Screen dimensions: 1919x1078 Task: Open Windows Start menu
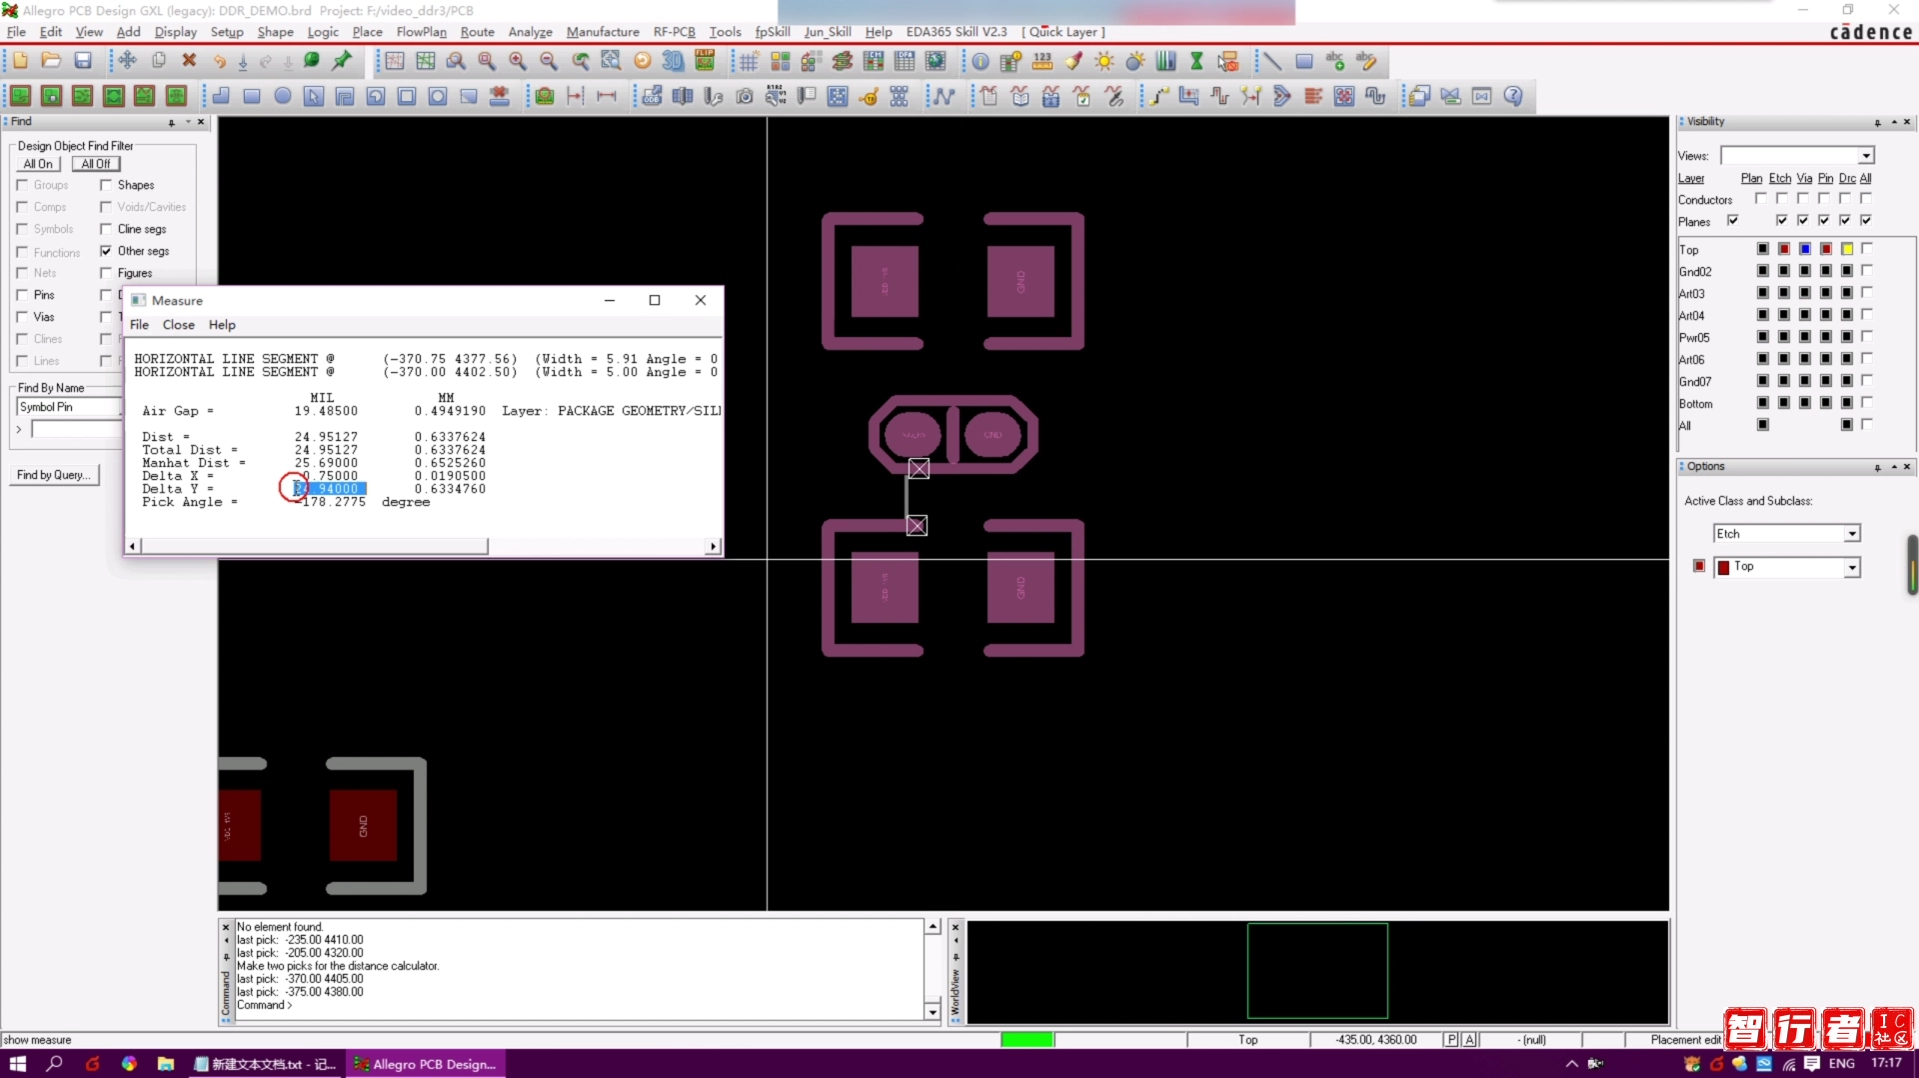pos(17,1064)
